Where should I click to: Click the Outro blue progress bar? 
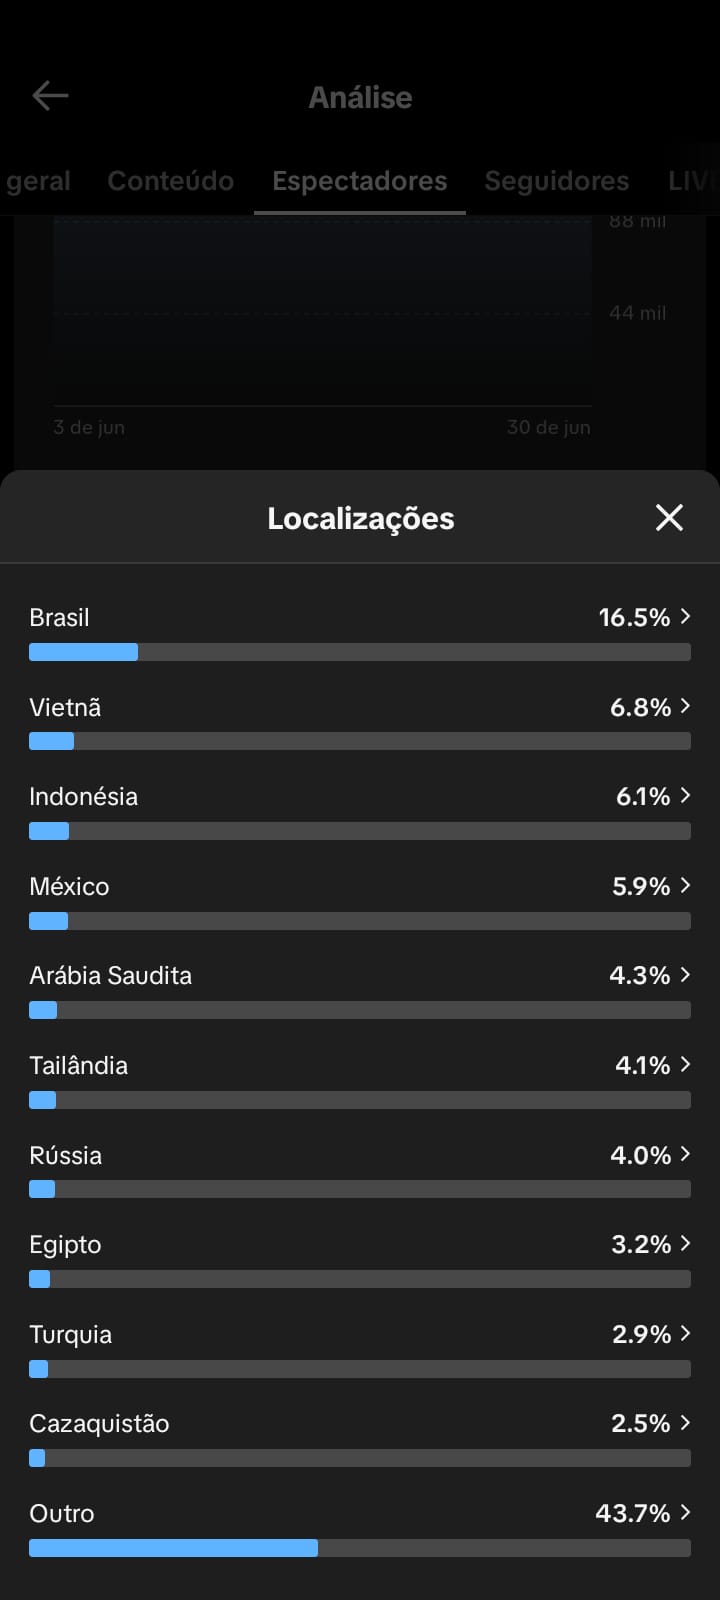coord(173,1548)
